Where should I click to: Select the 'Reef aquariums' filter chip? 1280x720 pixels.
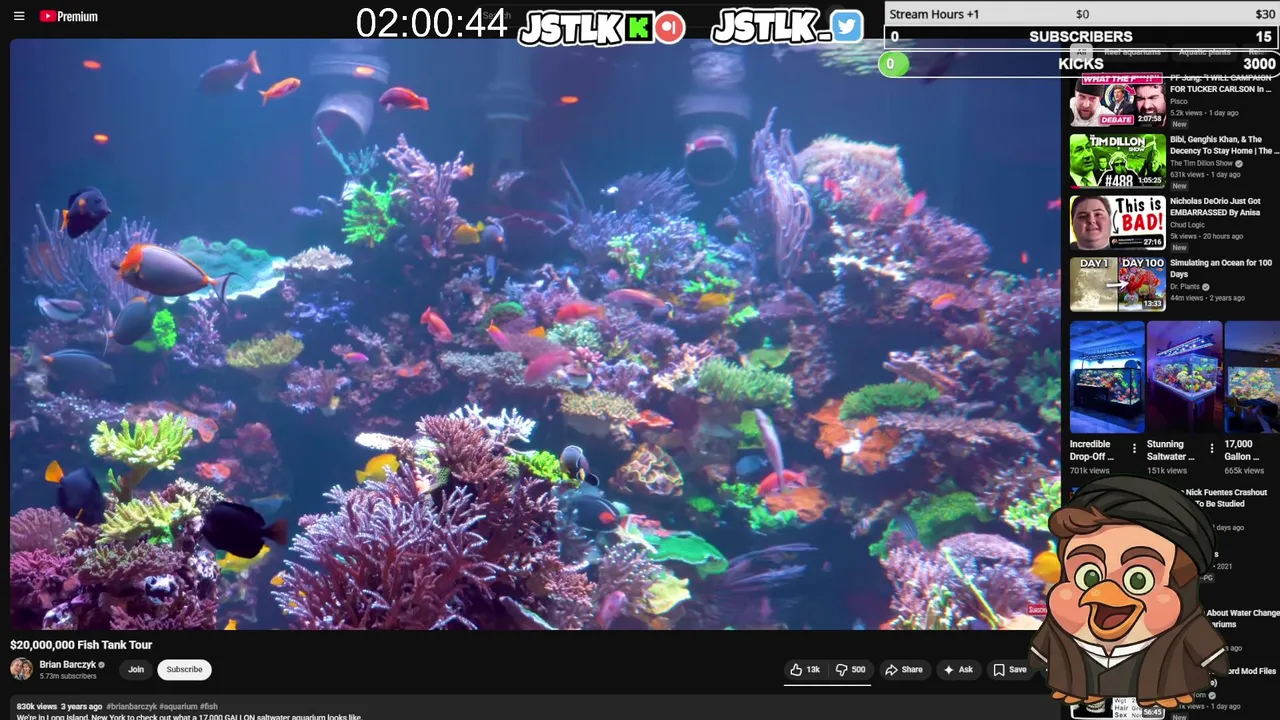click(1132, 52)
